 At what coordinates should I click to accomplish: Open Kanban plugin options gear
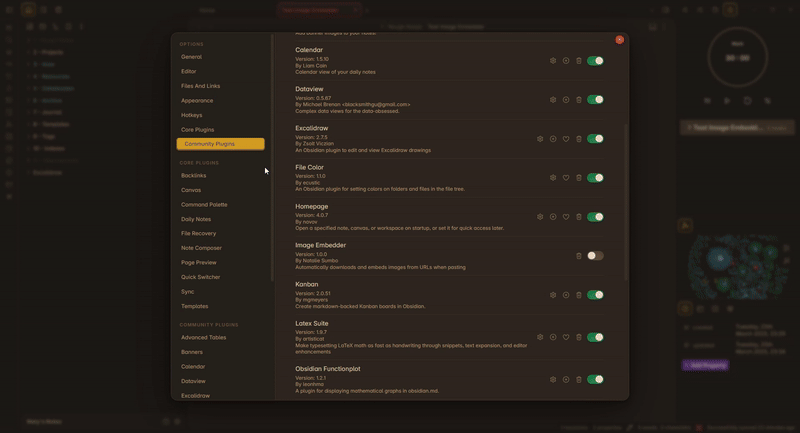(x=553, y=295)
